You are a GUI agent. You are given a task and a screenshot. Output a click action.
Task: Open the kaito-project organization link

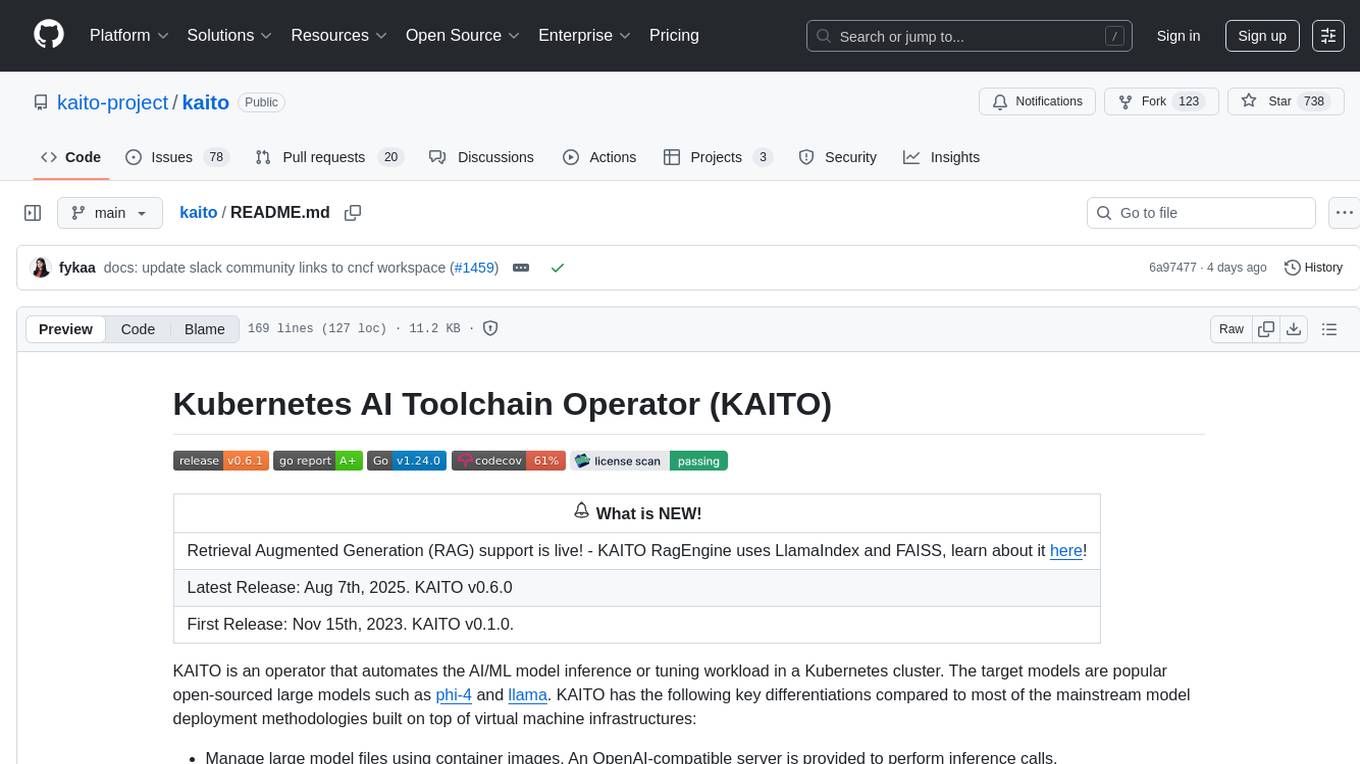point(113,102)
